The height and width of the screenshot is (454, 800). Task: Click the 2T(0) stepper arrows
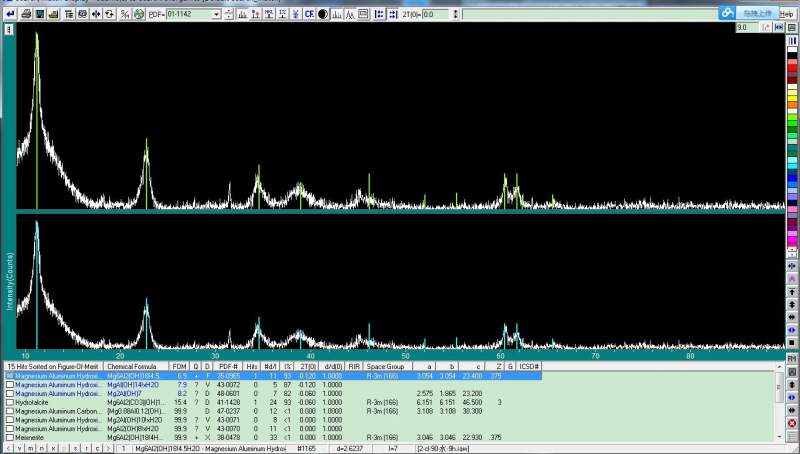pyautogui.click(x=456, y=14)
